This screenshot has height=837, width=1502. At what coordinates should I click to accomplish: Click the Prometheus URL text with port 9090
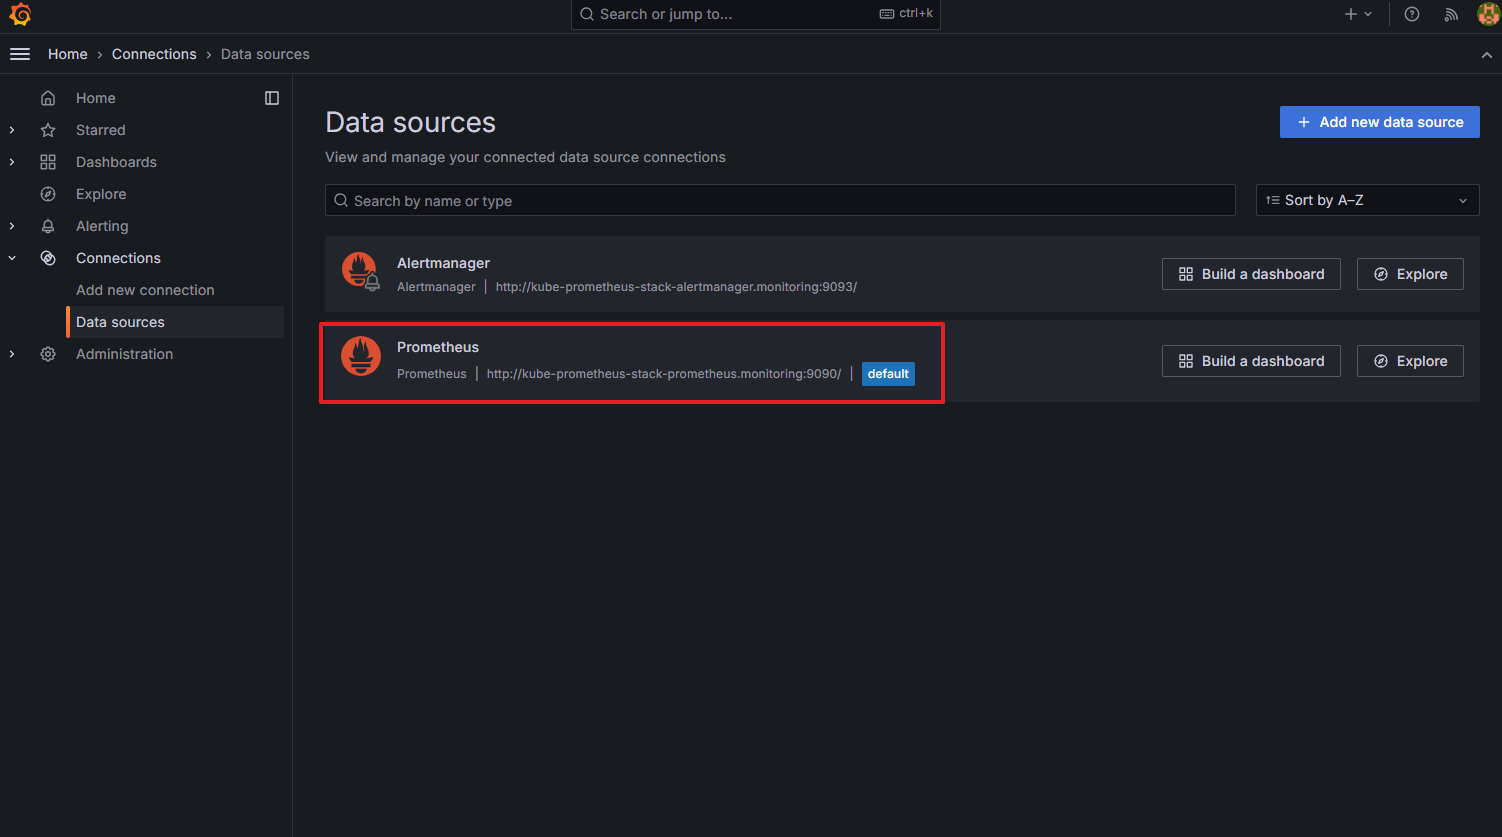(664, 374)
